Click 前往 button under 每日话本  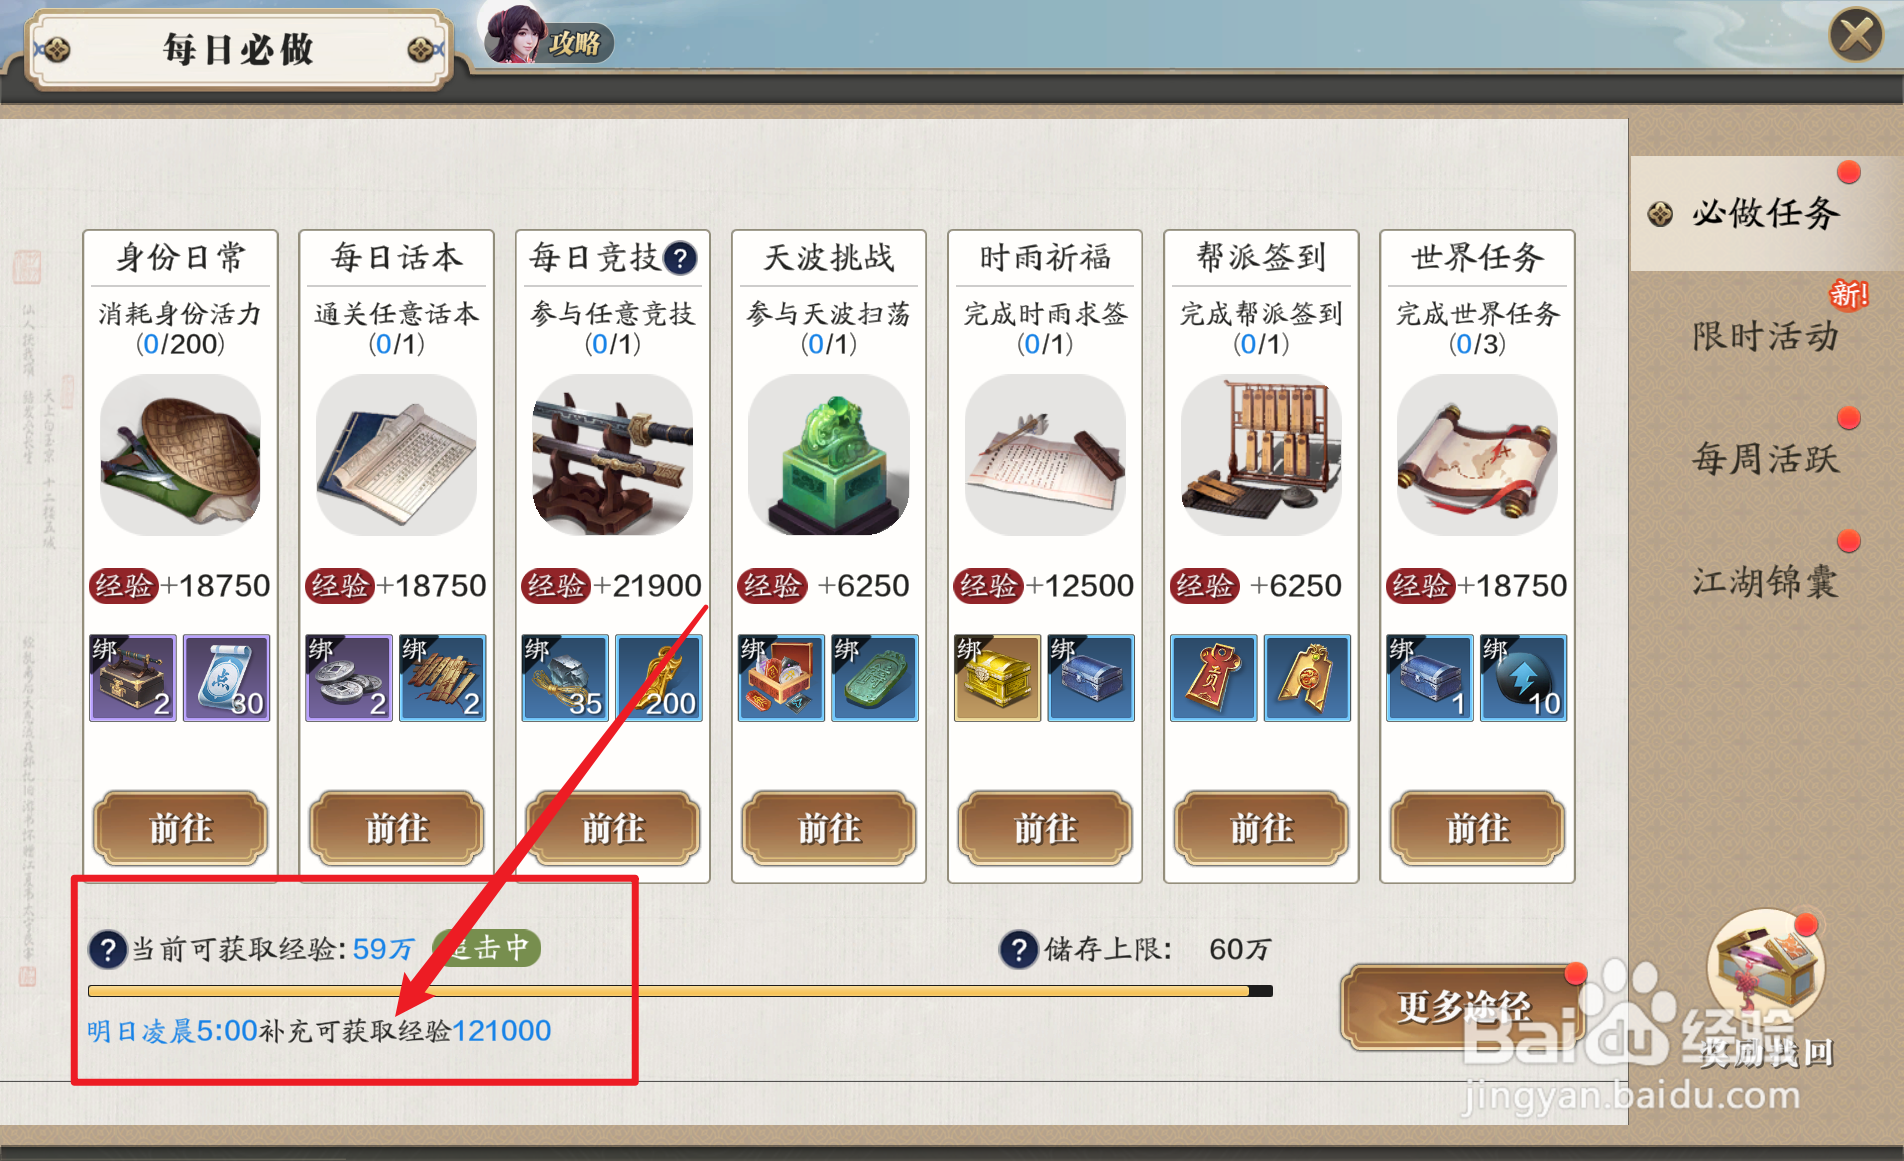tap(397, 828)
